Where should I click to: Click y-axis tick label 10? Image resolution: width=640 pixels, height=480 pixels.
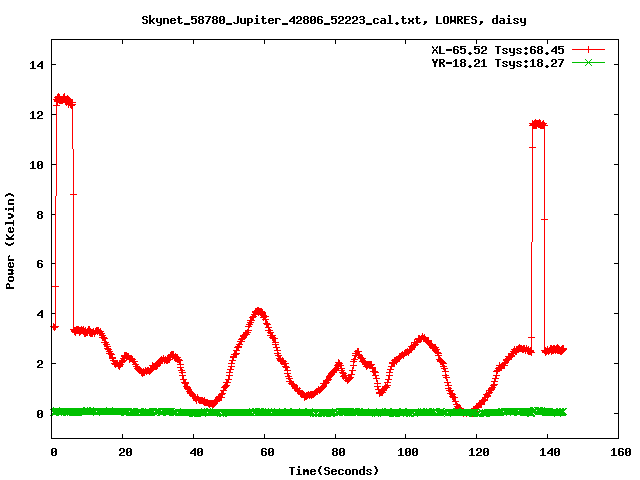click(37, 164)
